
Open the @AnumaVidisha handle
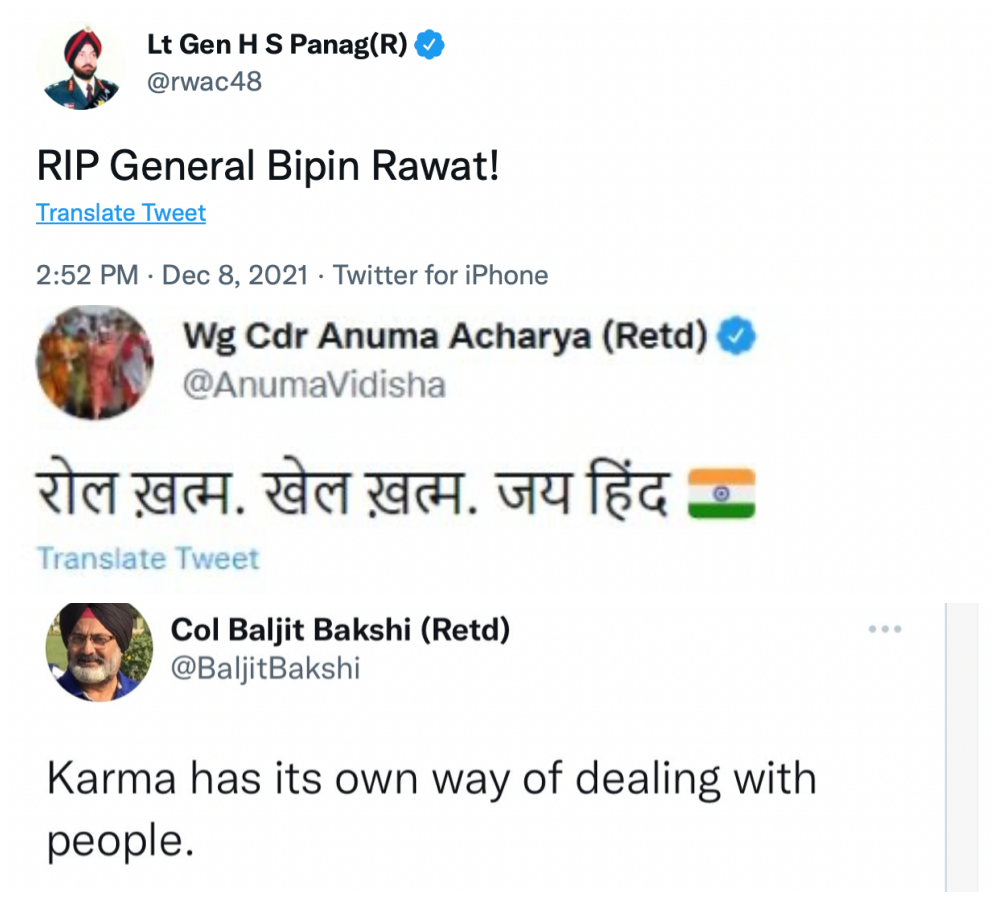313,385
